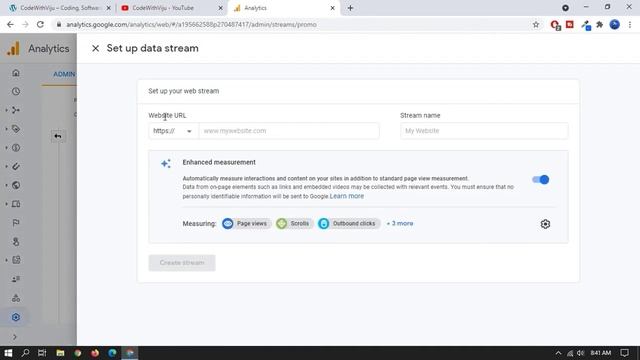Screen dimensions: 640x360
Task: Open Acquisition icon in the Analytics sidebar
Action: [x=16, y=110]
